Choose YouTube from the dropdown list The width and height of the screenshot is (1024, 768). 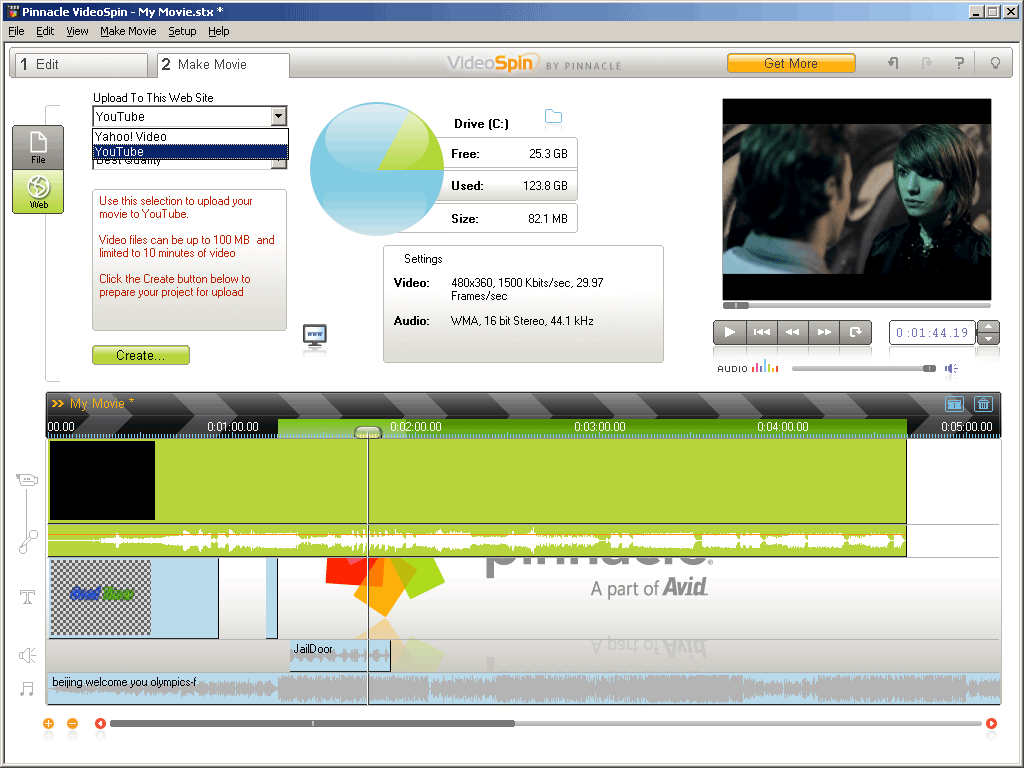click(x=190, y=152)
